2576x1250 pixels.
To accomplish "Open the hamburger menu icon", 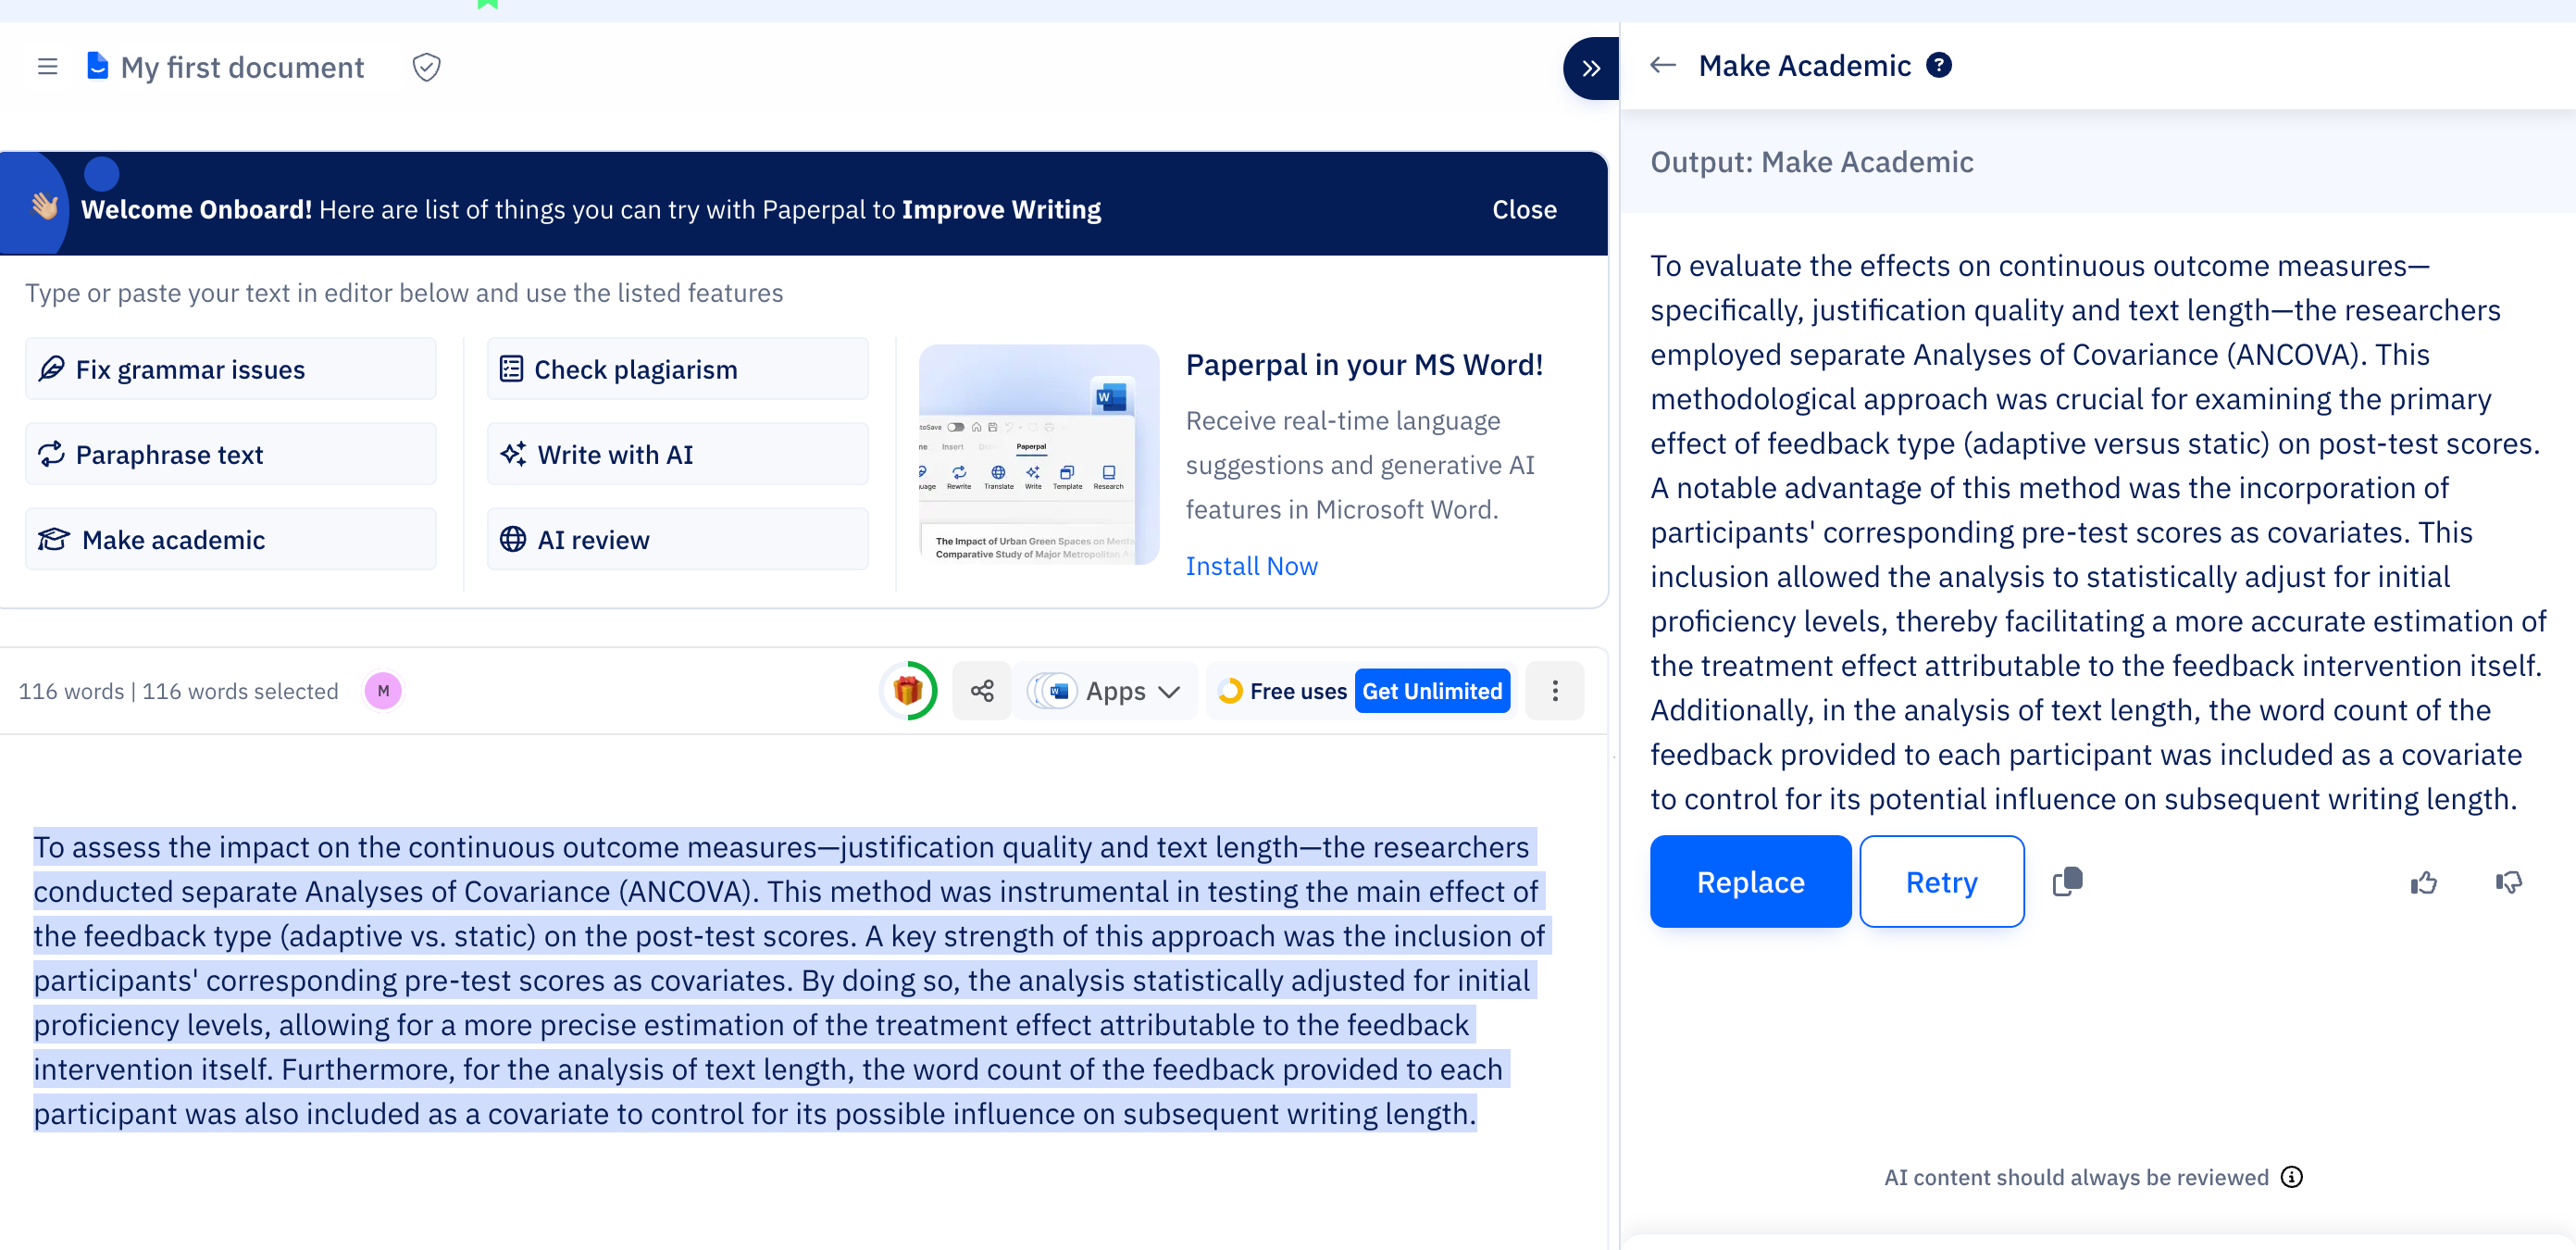I will (x=47, y=67).
